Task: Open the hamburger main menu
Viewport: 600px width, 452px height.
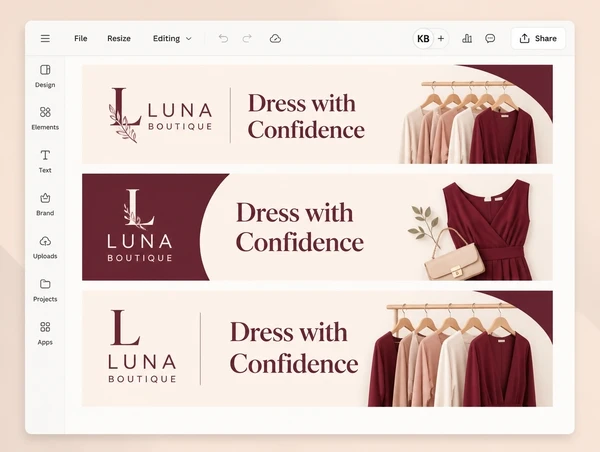Action: [45, 38]
